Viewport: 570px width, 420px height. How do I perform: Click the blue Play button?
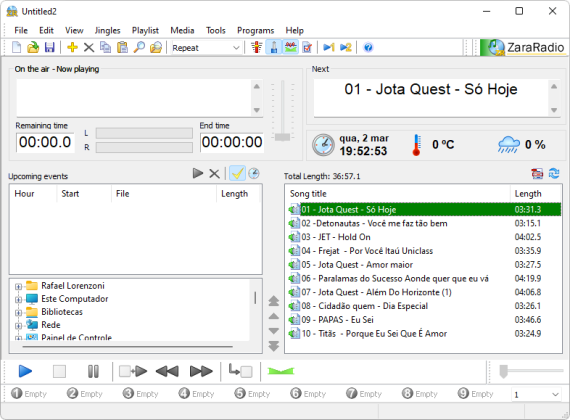pos(25,371)
